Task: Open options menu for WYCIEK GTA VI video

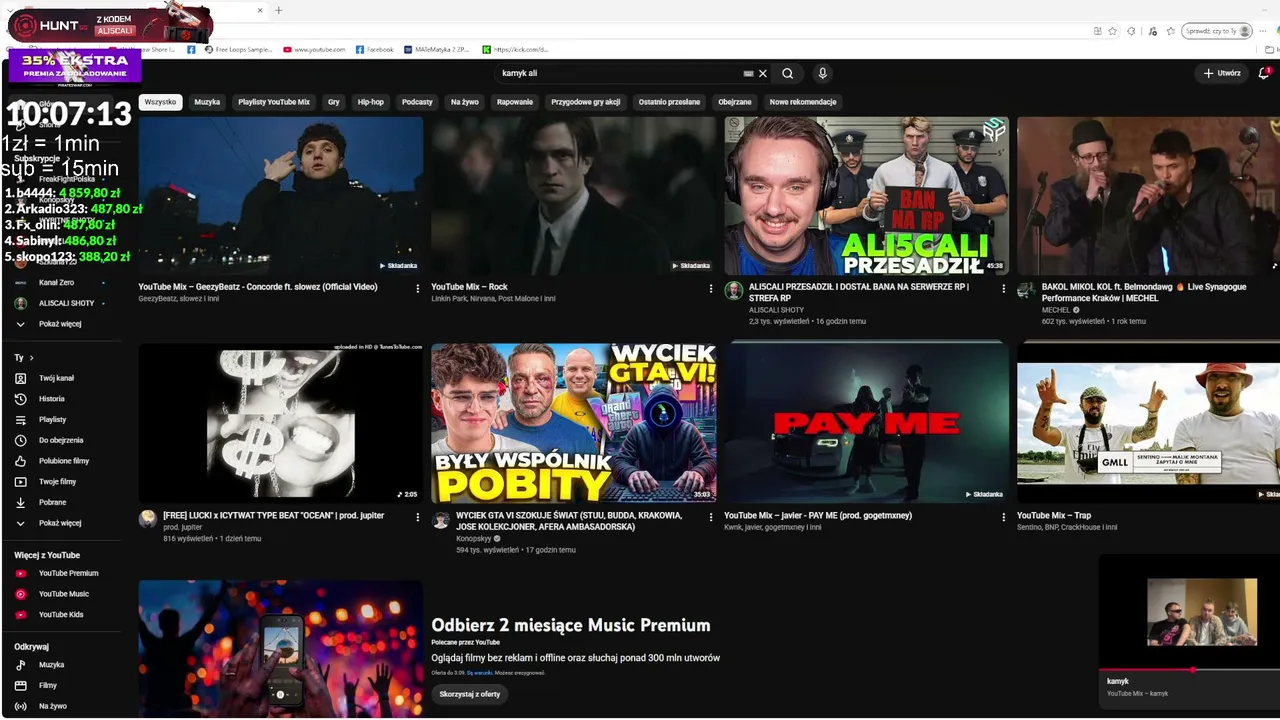Action: [711, 517]
